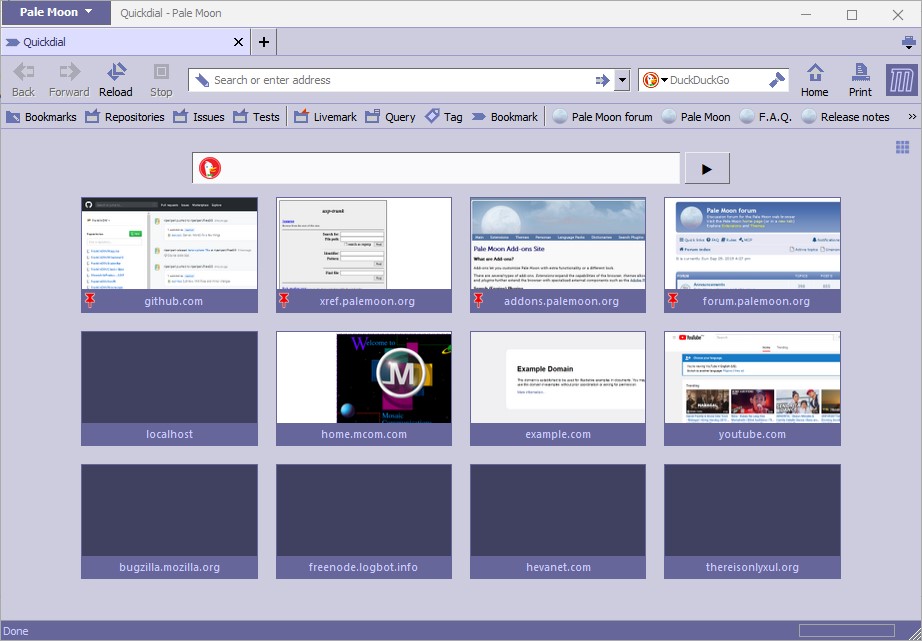The width and height of the screenshot is (922, 641).
Task: Unpin the addons.palemoon.org tile
Action: point(479,301)
